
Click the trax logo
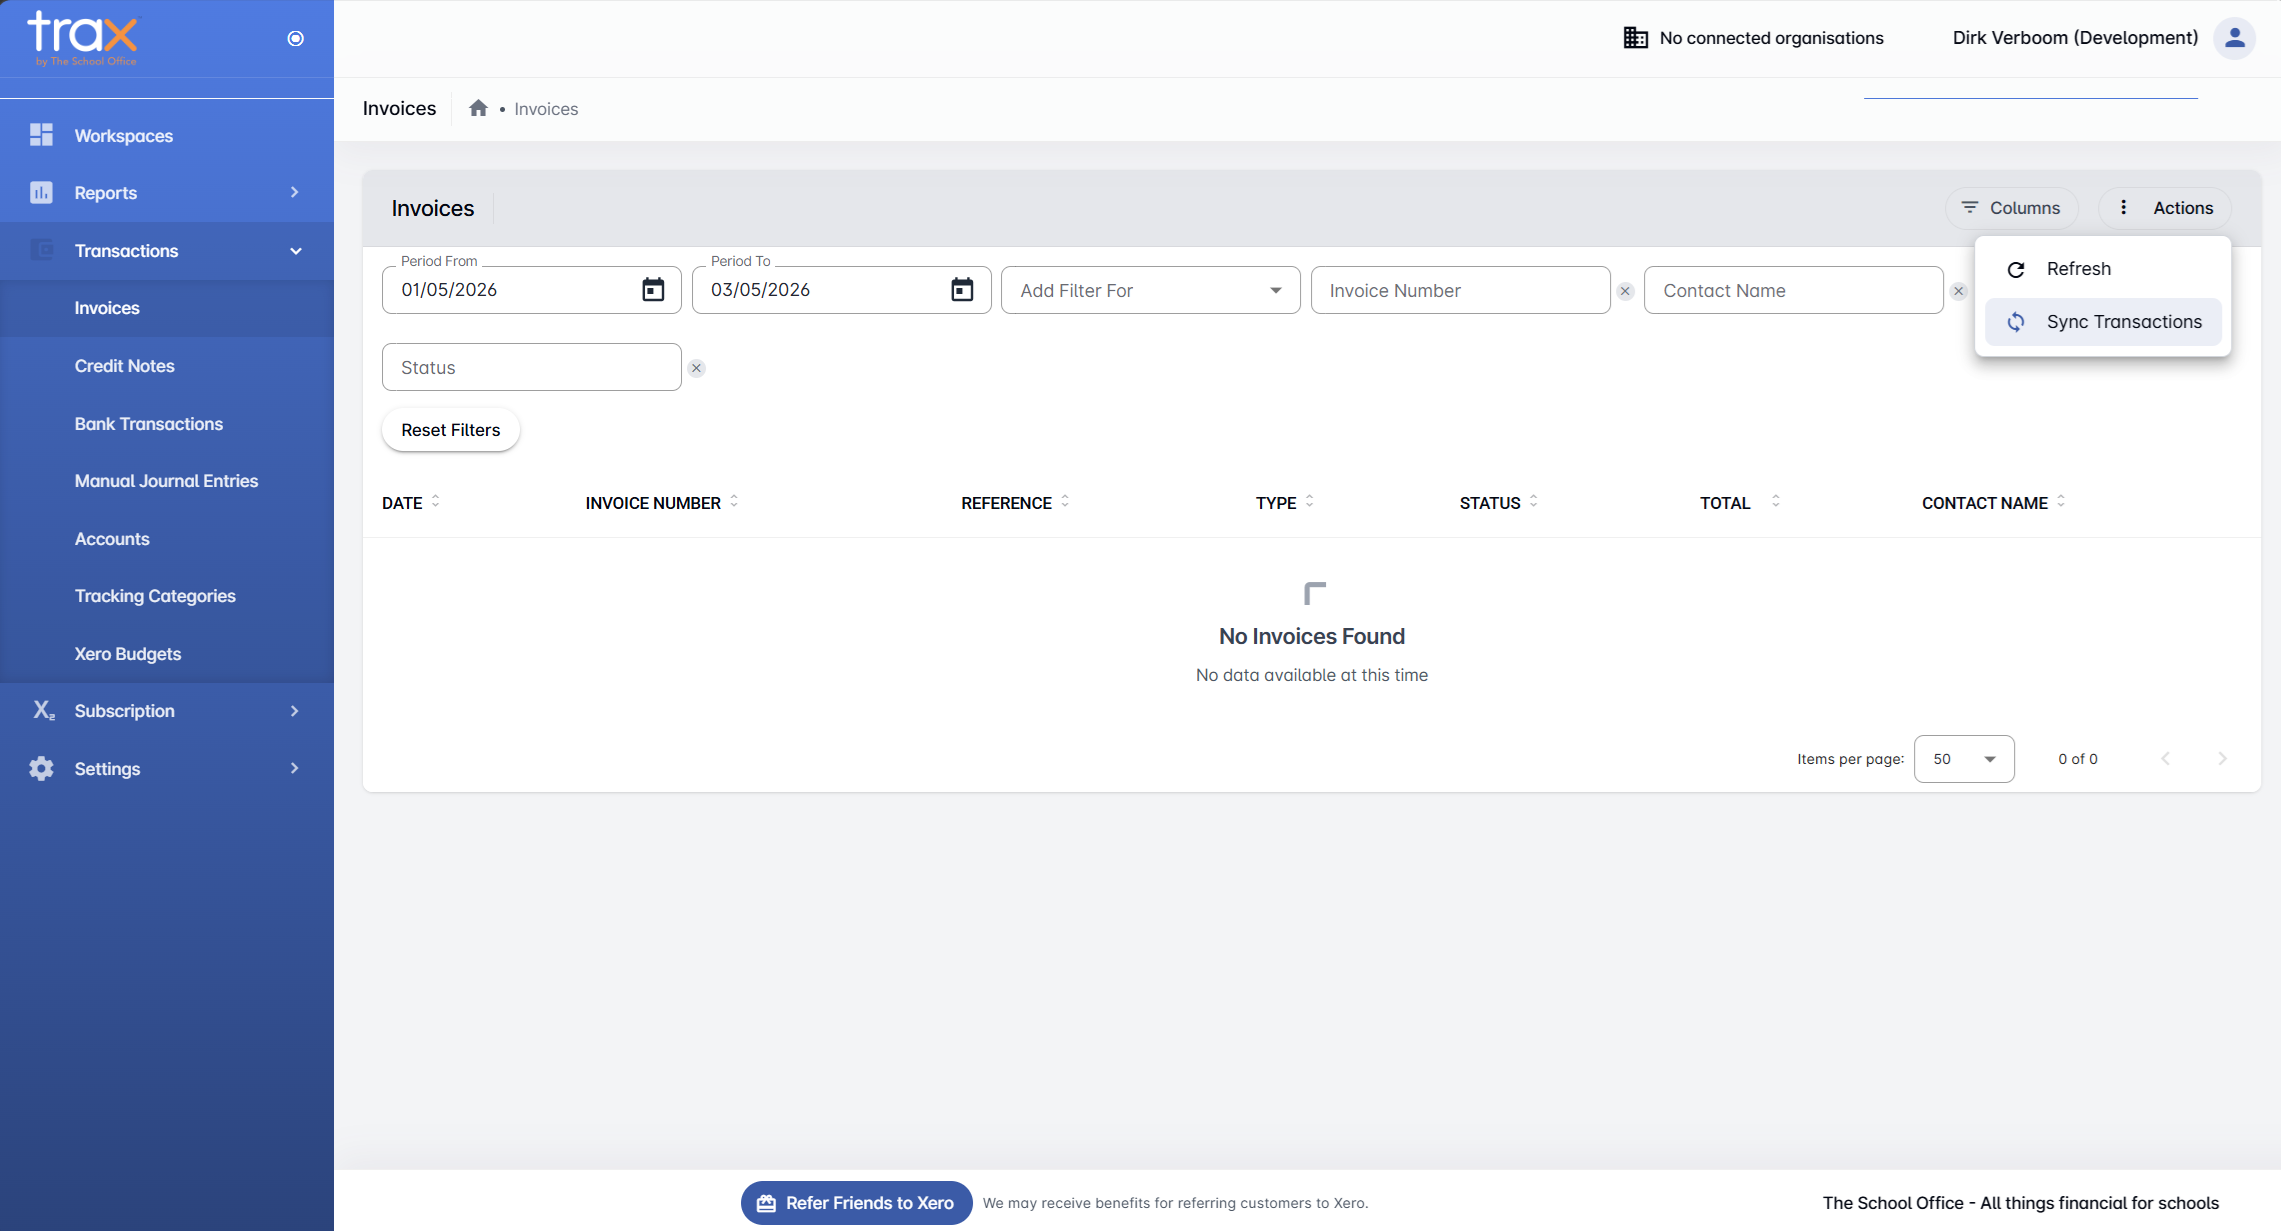(82, 38)
